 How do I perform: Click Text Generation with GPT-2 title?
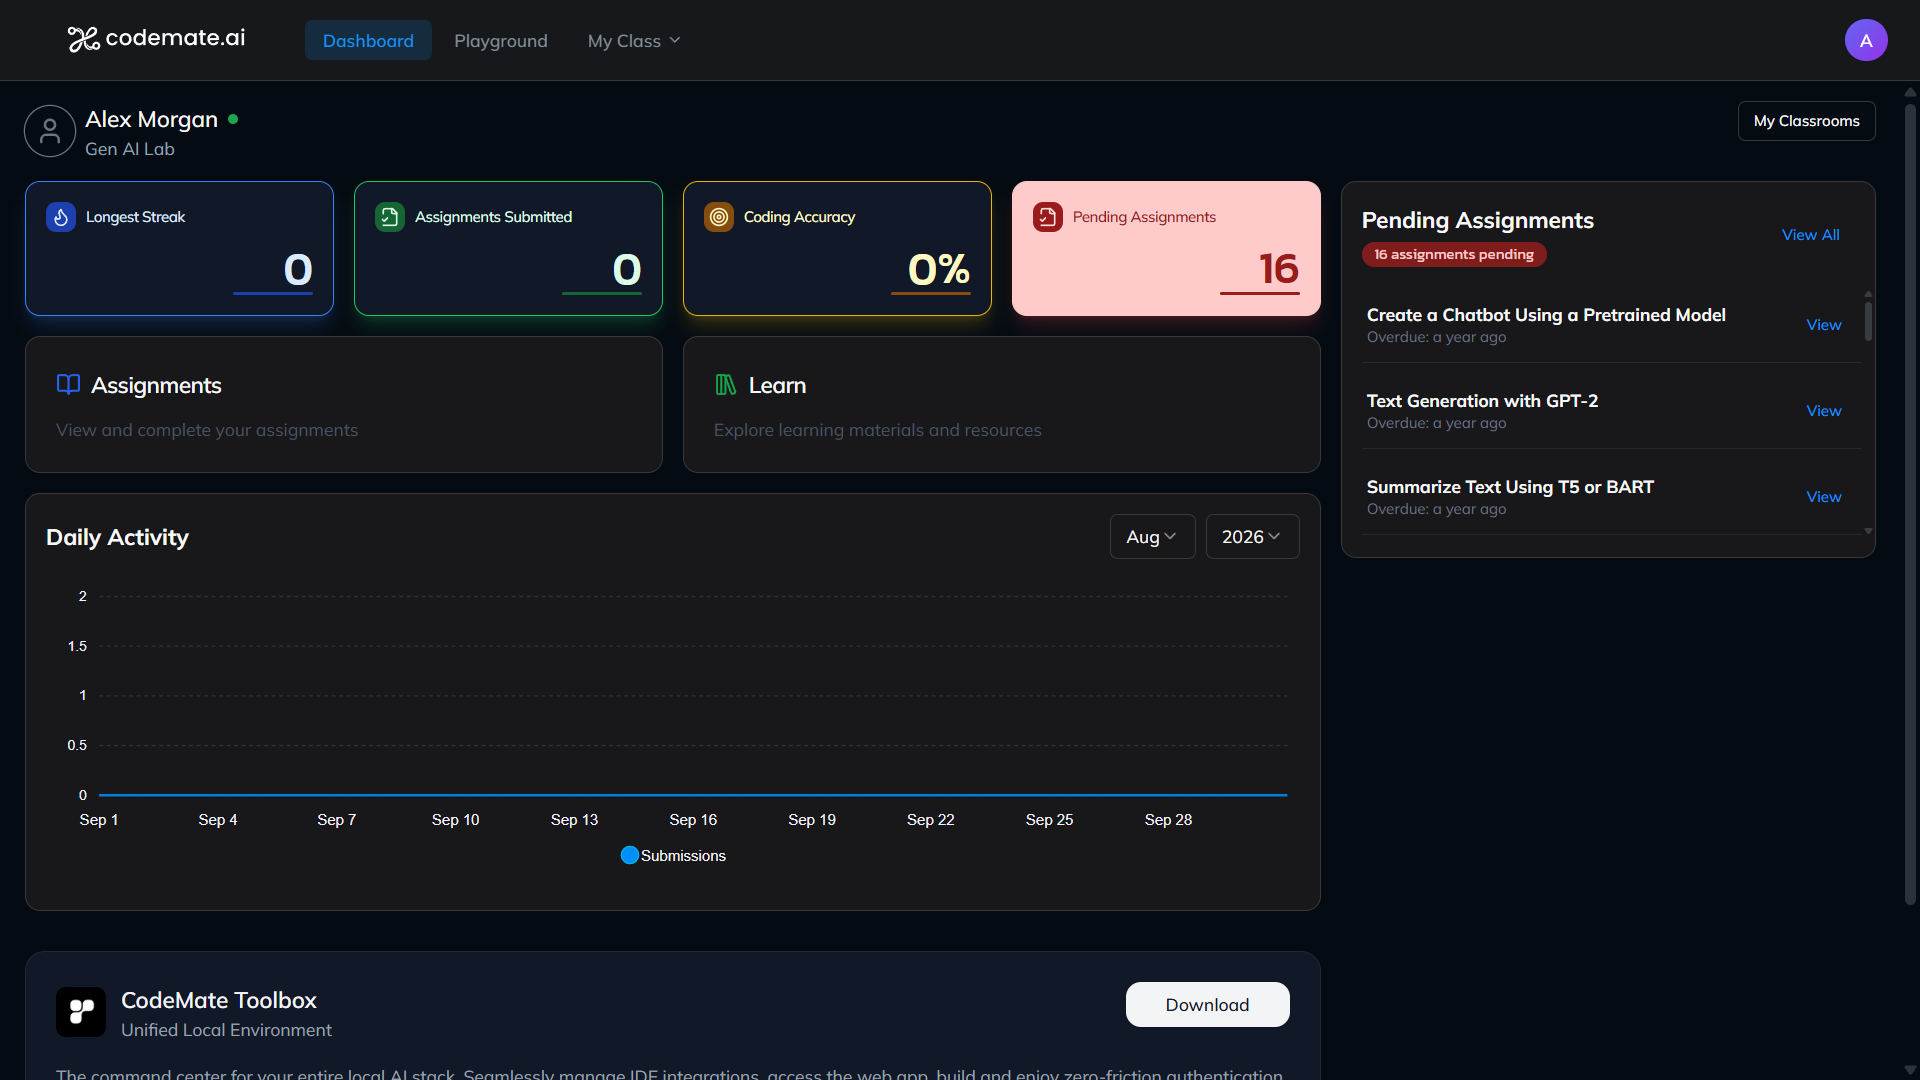pyautogui.click(x=1482, y=401)
